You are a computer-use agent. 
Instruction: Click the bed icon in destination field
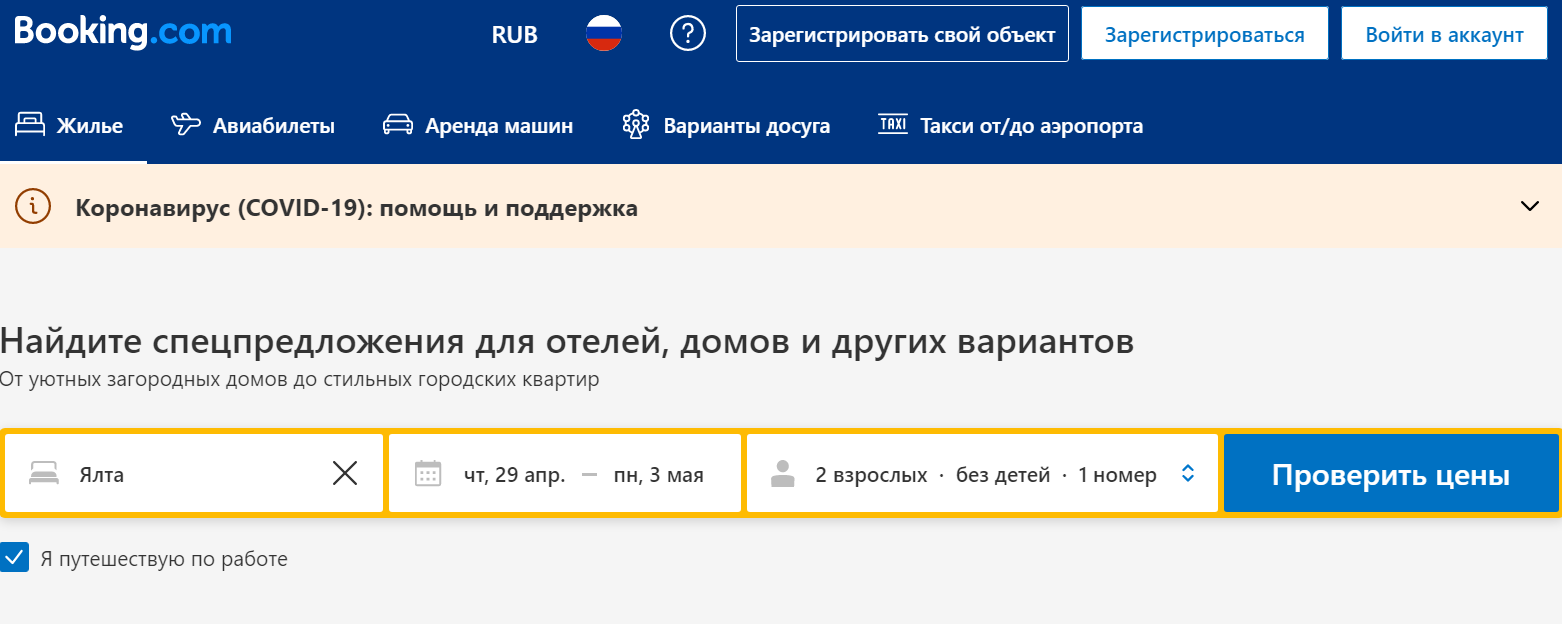click(x=44, y=474)
